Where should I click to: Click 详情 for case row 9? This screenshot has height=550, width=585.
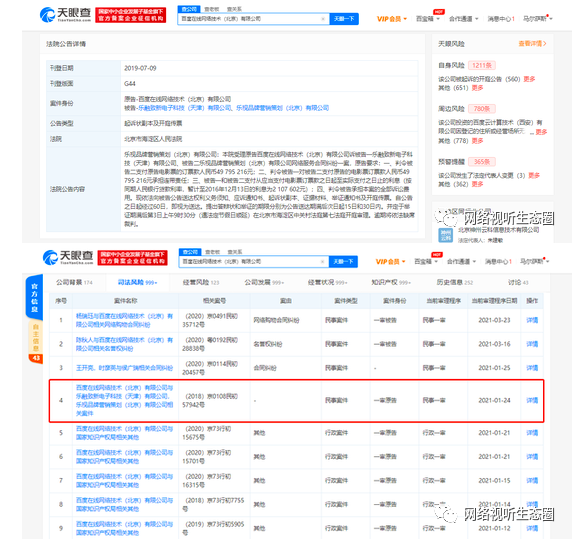(x=532, y=528)
